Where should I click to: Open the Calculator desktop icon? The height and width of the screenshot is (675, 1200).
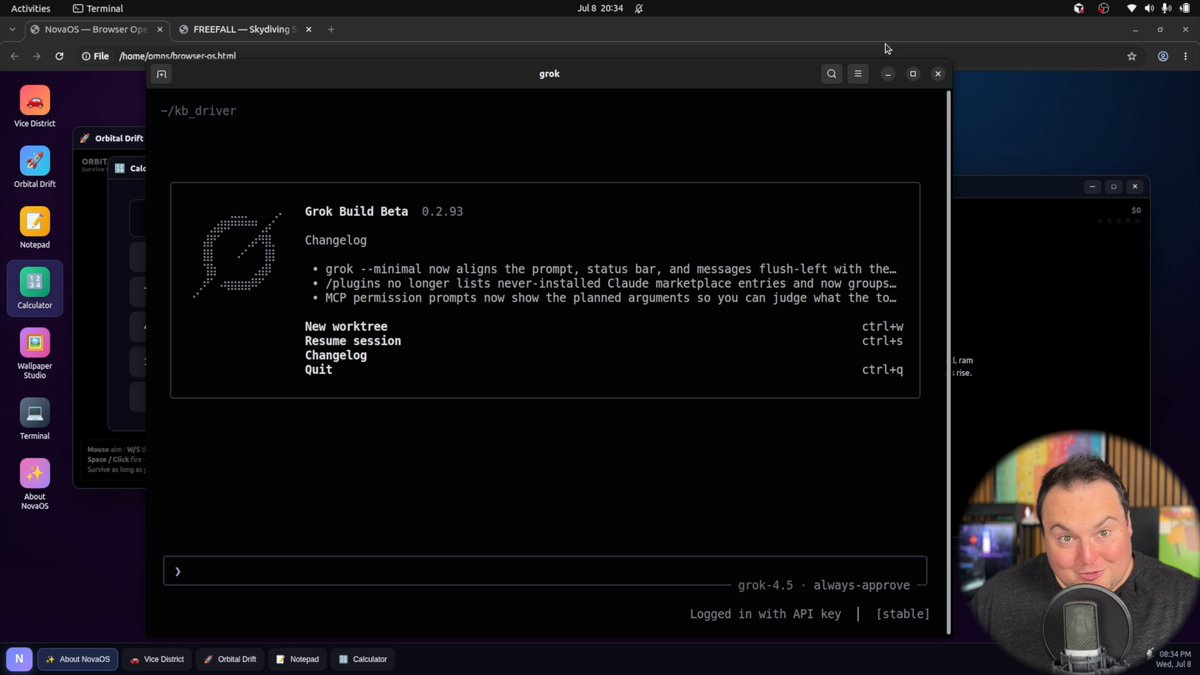coord(34,288)
